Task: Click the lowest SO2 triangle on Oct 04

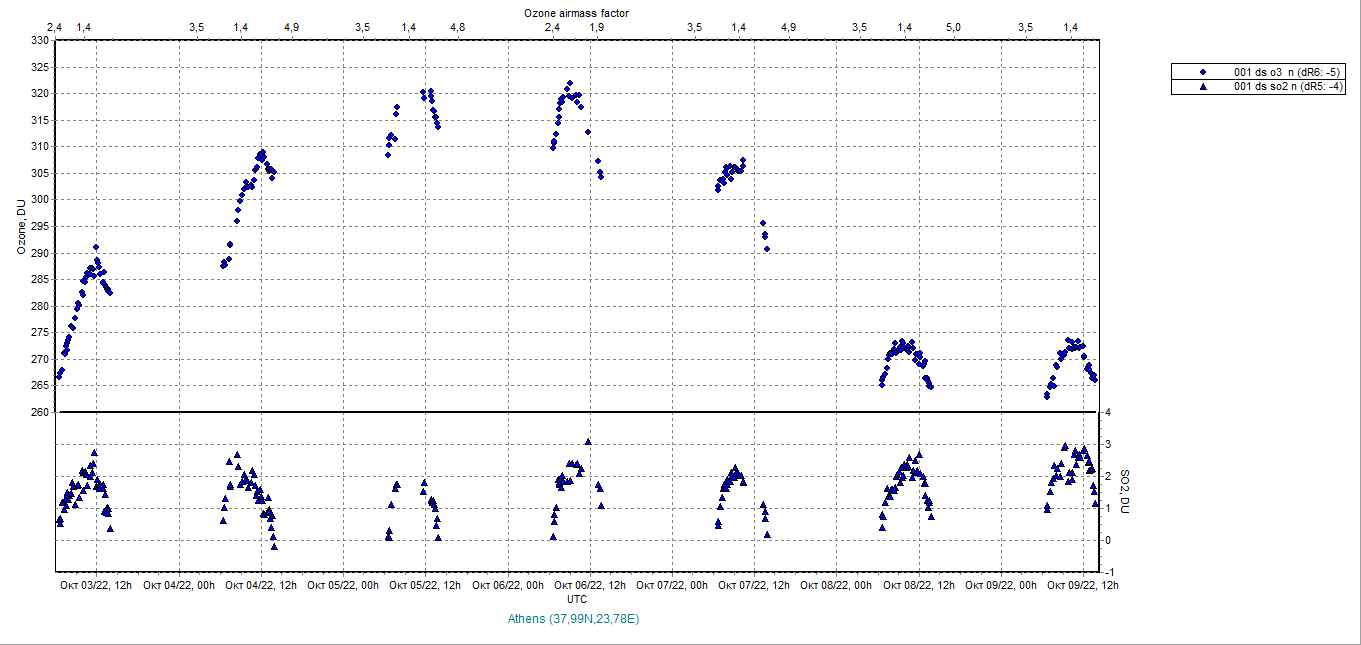Action: [x=274, y=546]
